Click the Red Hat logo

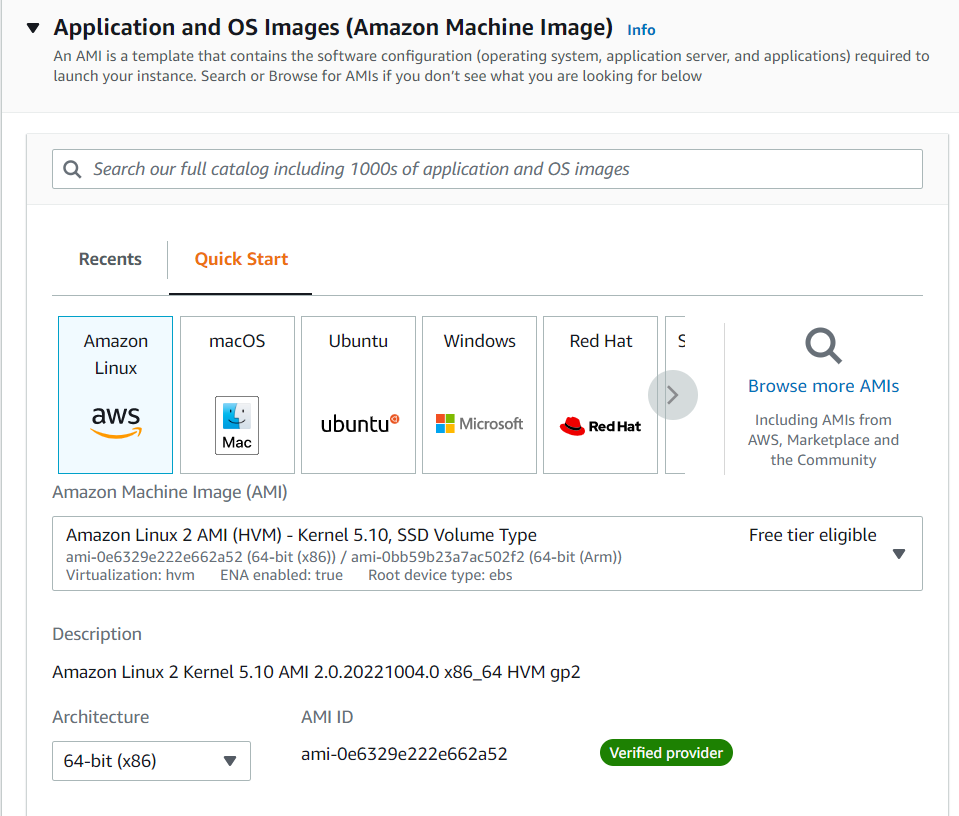click(601, 426)
